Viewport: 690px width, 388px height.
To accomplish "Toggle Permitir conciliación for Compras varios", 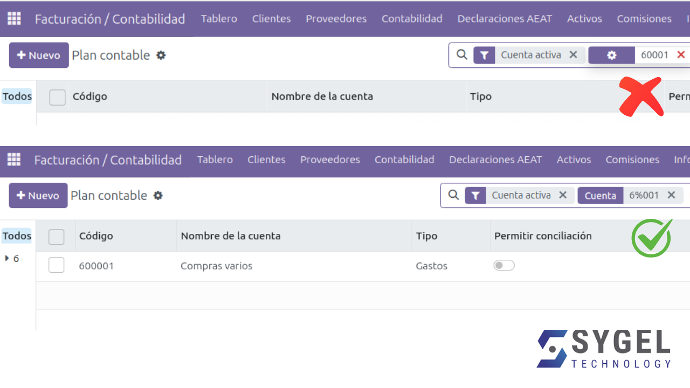I will tap(504, 265).
